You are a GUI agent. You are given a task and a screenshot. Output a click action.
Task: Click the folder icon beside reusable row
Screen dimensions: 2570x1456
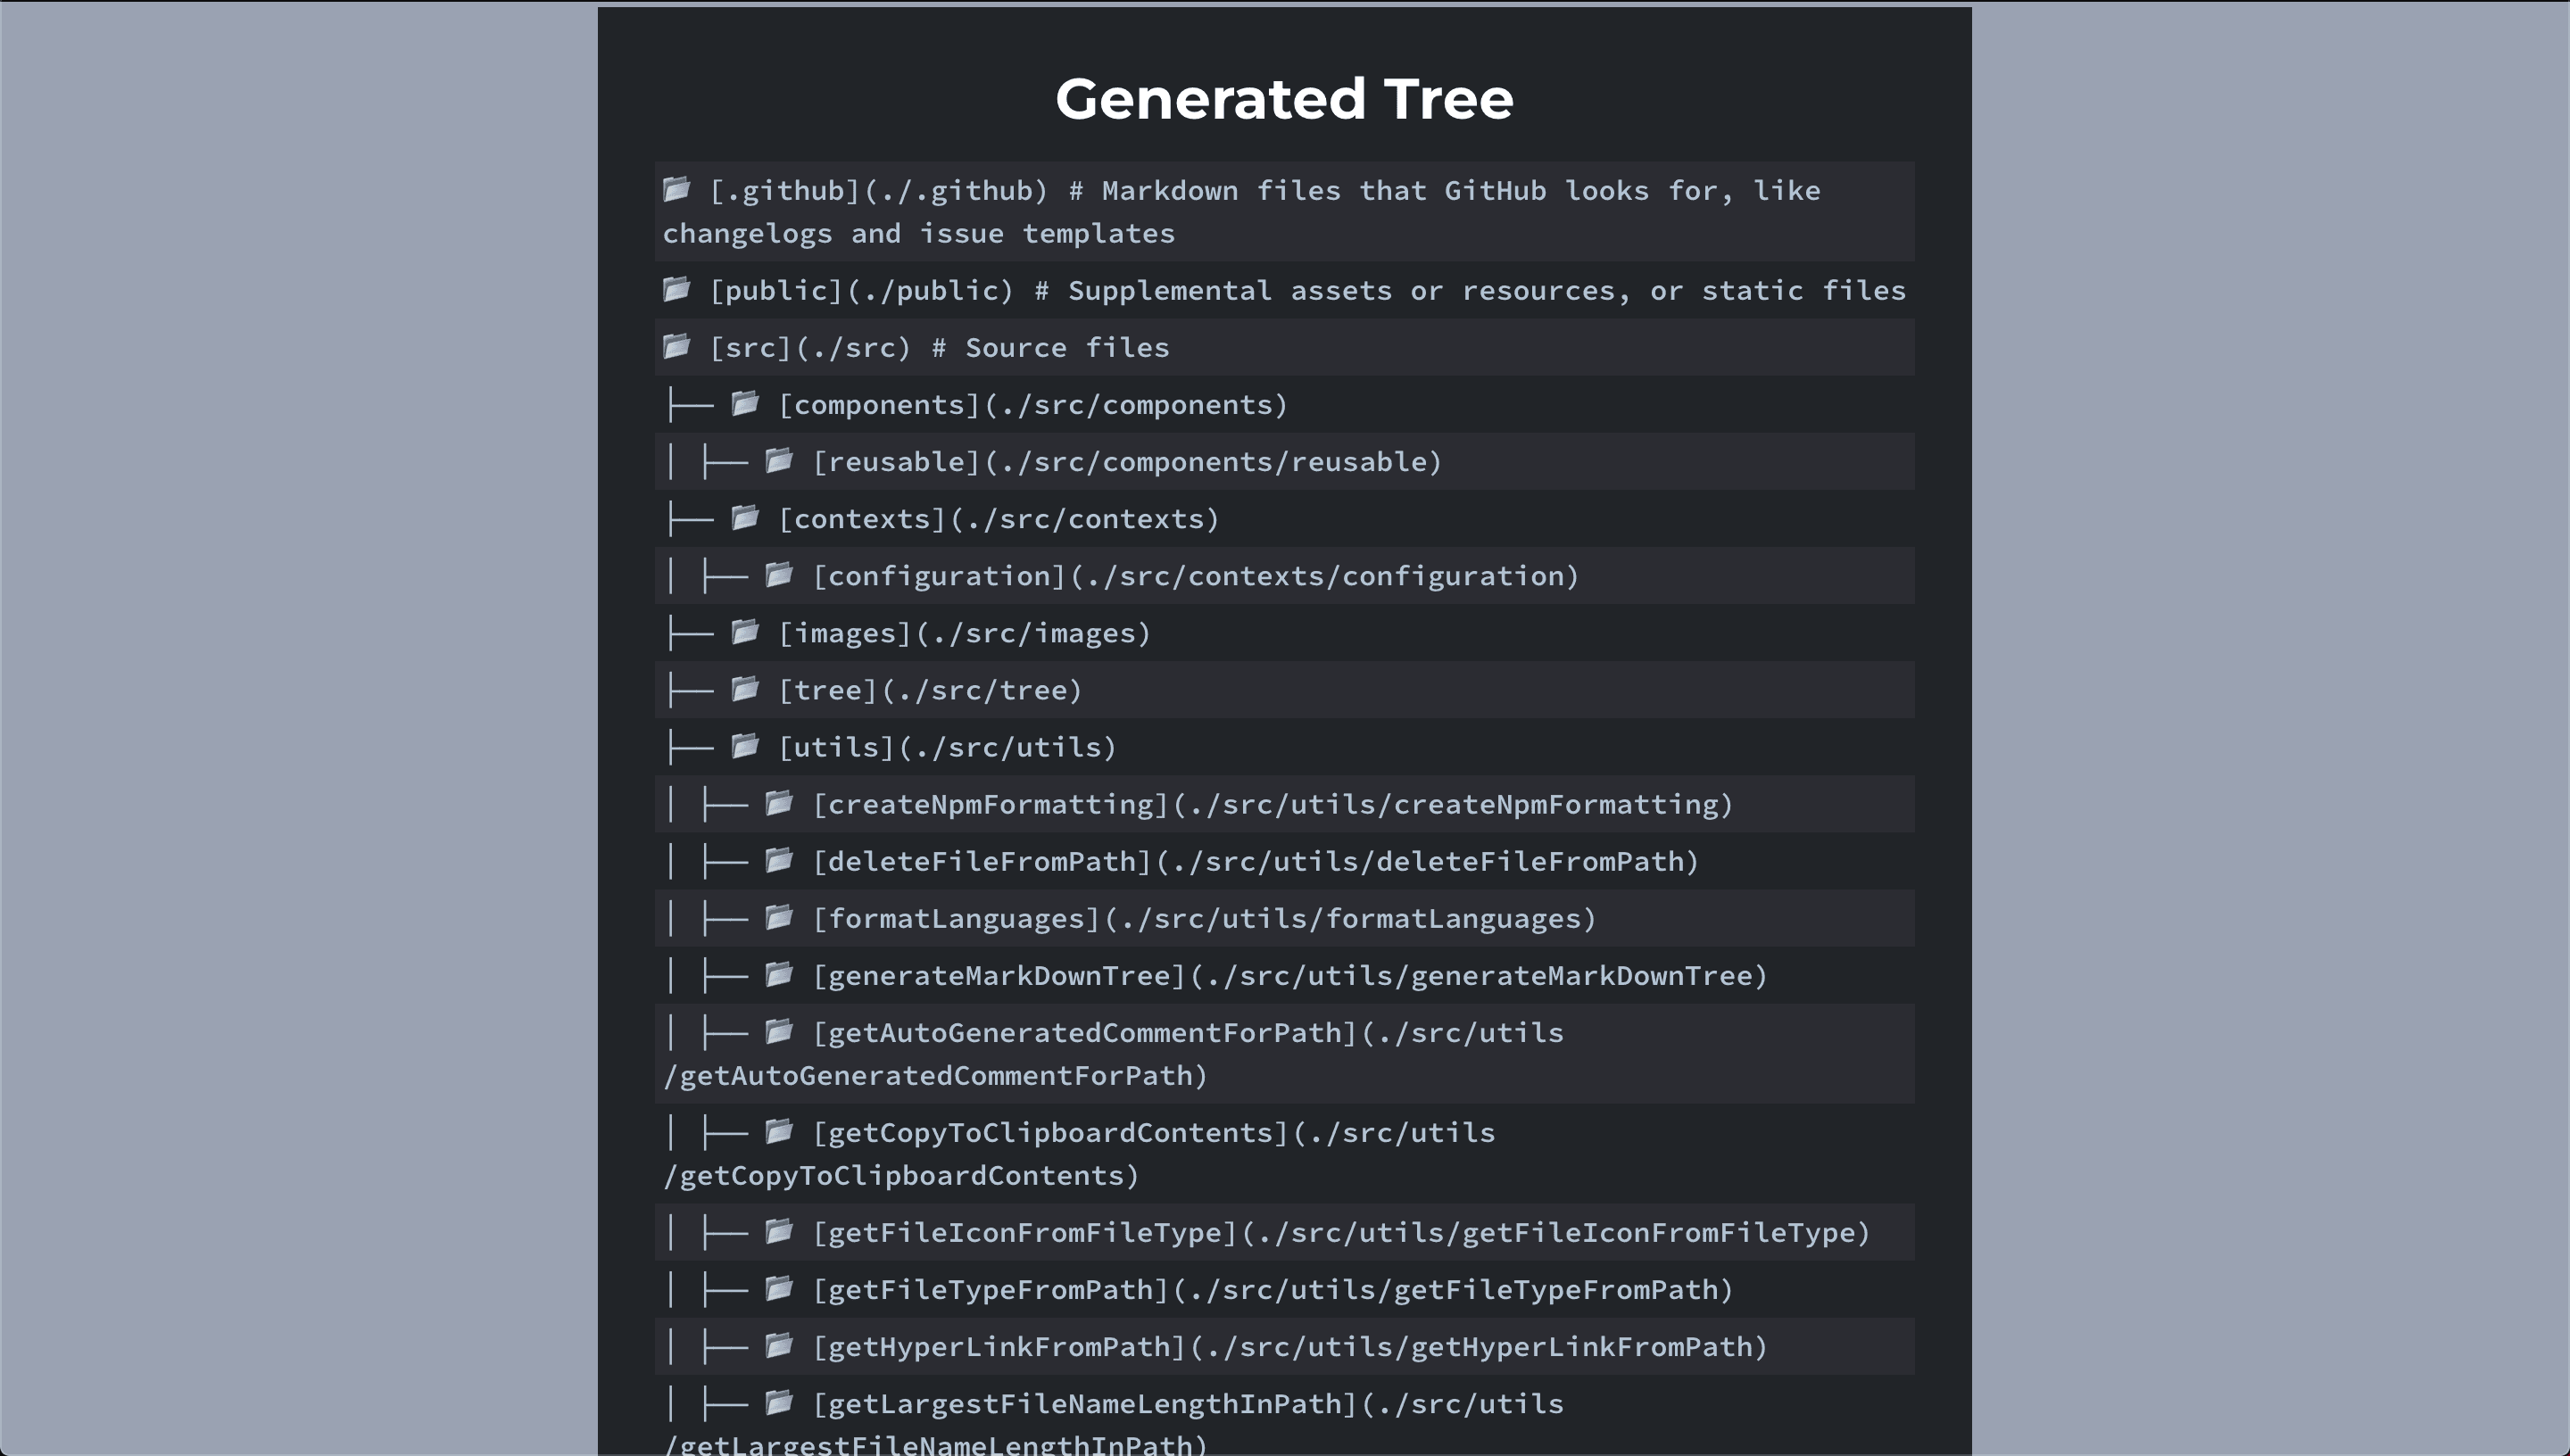click(779, 460)
